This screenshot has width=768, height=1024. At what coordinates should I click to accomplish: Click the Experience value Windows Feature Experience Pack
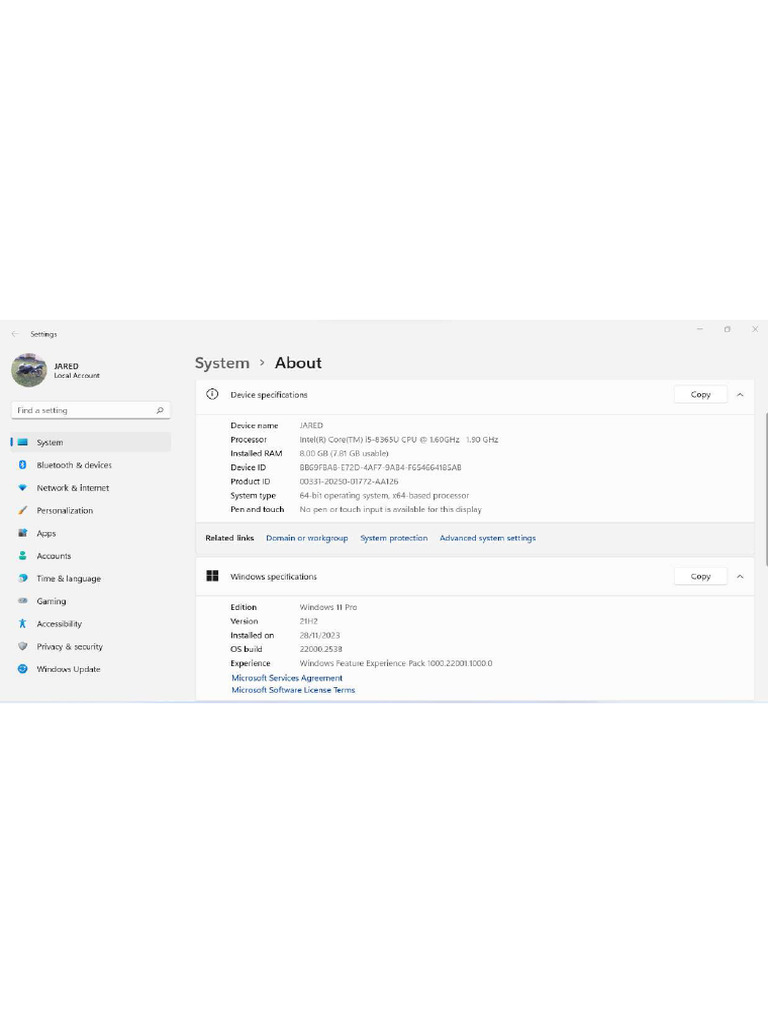(x=396, y=664)
